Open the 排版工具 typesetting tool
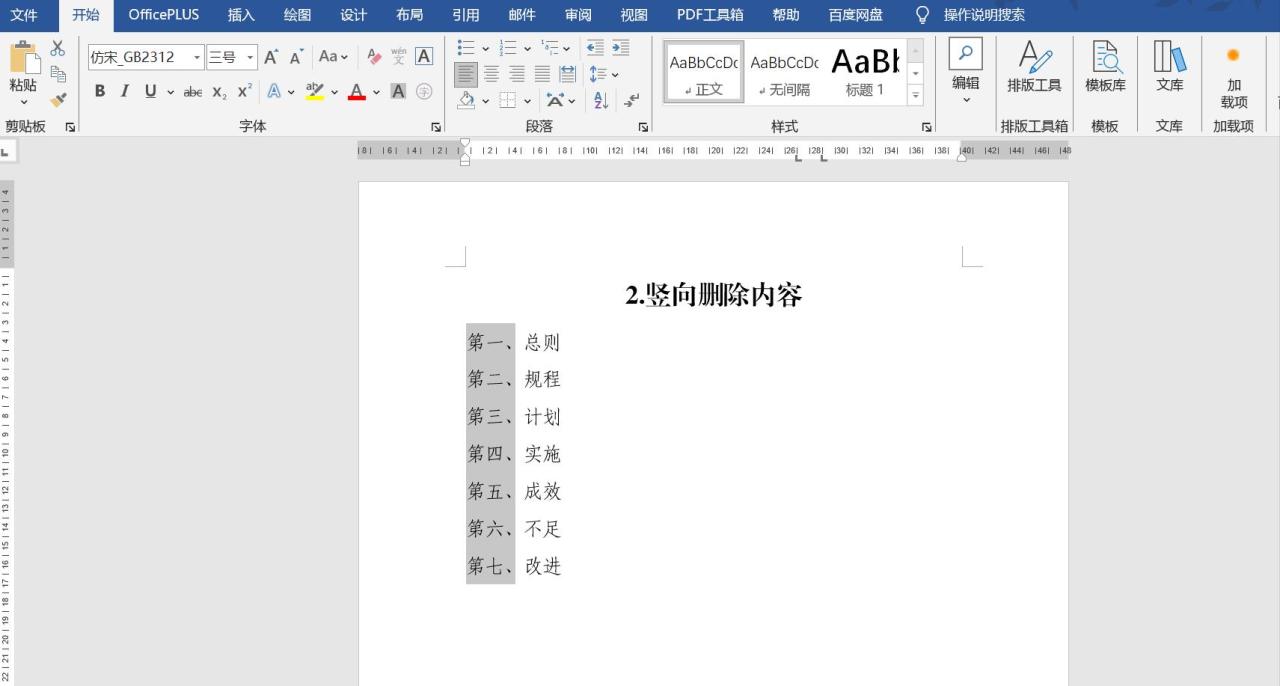This screenshot has height=686, width=1280. pyautogui.click(x=1034, y=68)
